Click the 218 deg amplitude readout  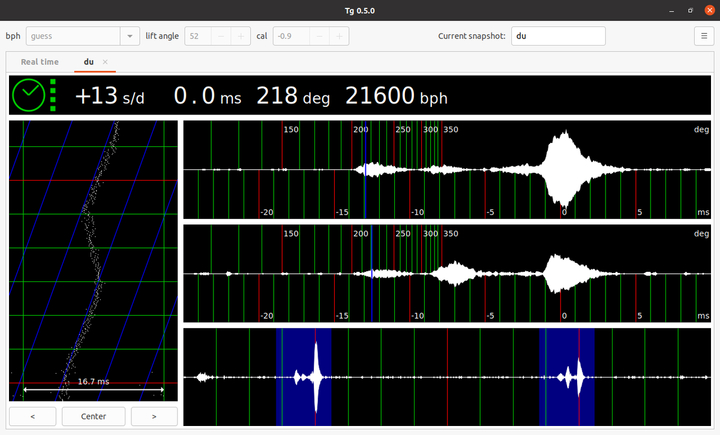coord(293,96)
